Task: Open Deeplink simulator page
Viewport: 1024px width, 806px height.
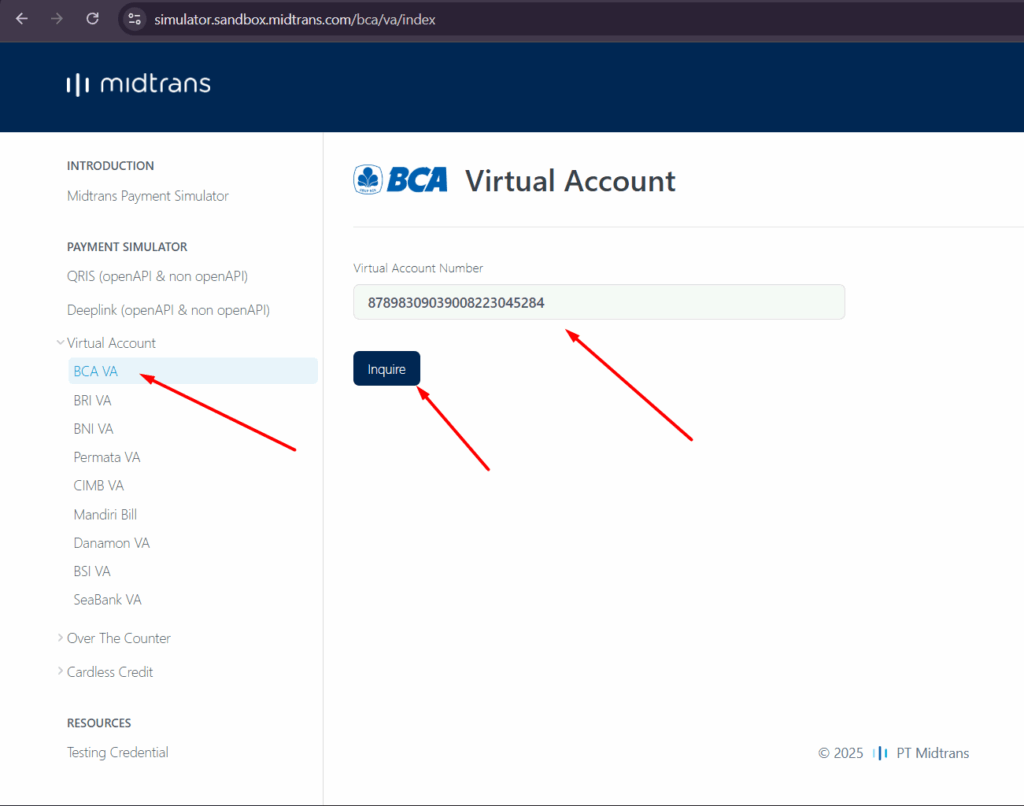Action: click(168, 310)
